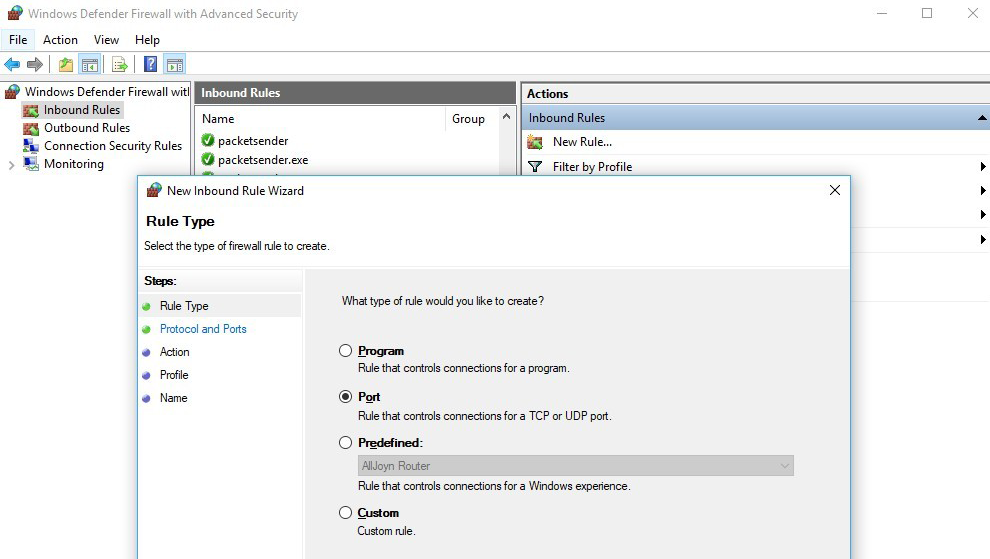The width and height of the screenshot is (990, 559).
Task: Select Outbound Rules in the tree
Action: 87,128
